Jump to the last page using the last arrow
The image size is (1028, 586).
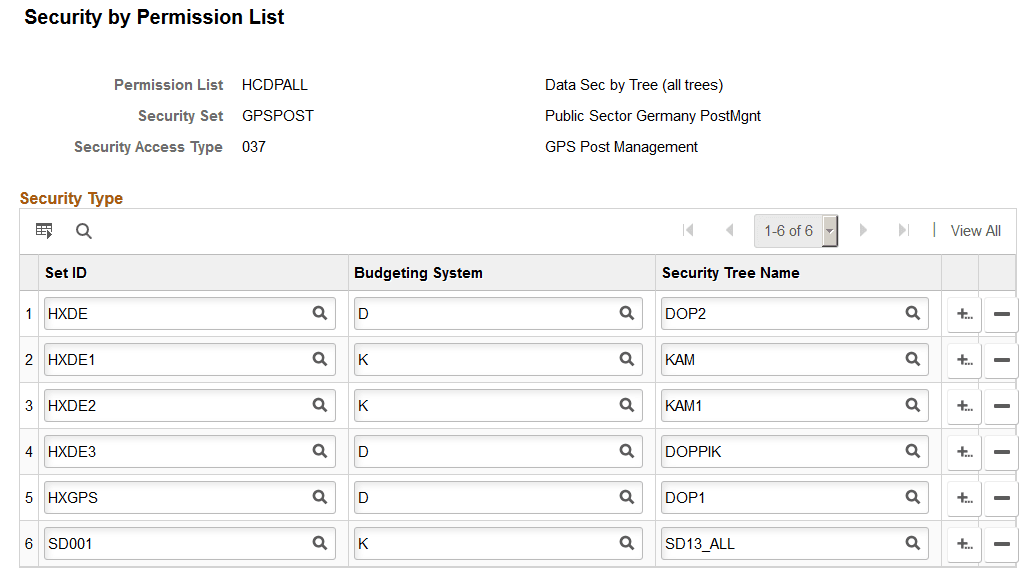(x=903, y=230)
